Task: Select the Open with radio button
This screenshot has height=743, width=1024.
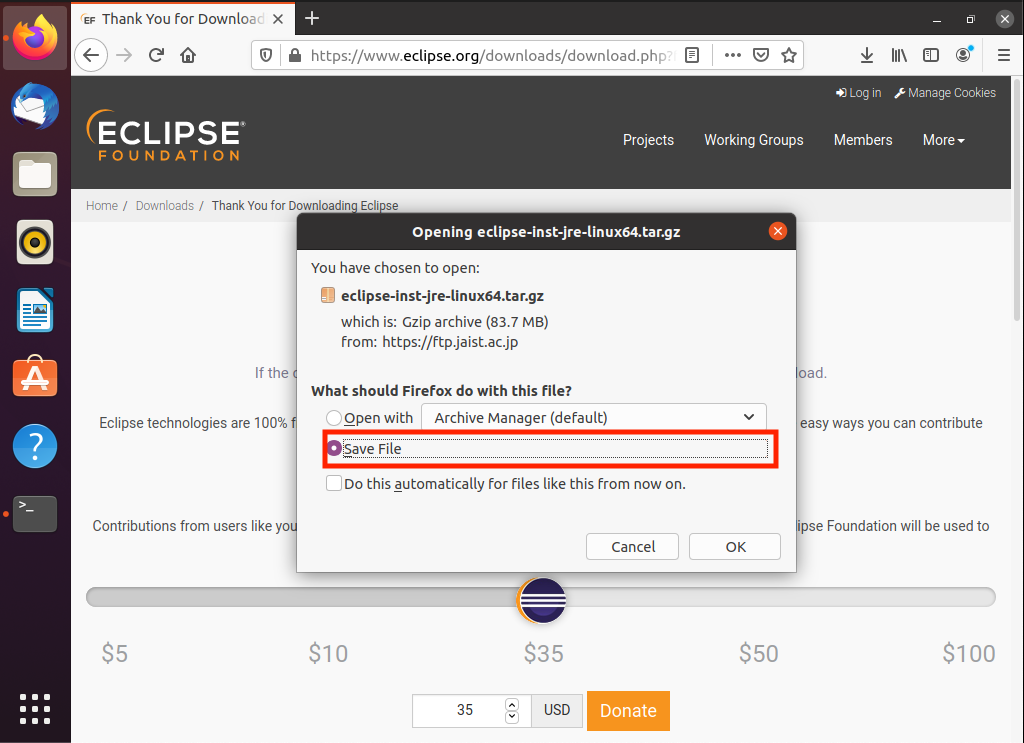Action: 334,418
